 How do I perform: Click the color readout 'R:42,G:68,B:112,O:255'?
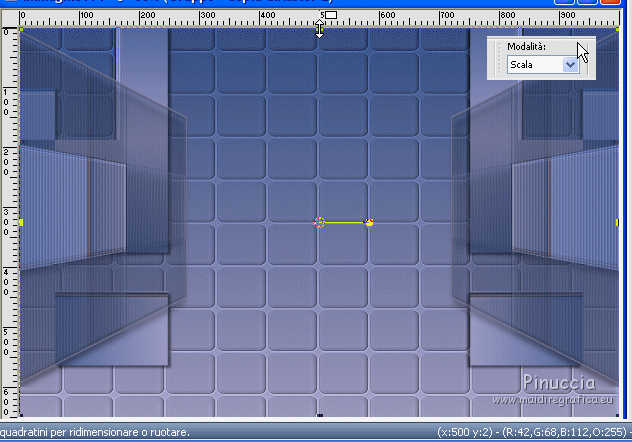click(563, 432)
